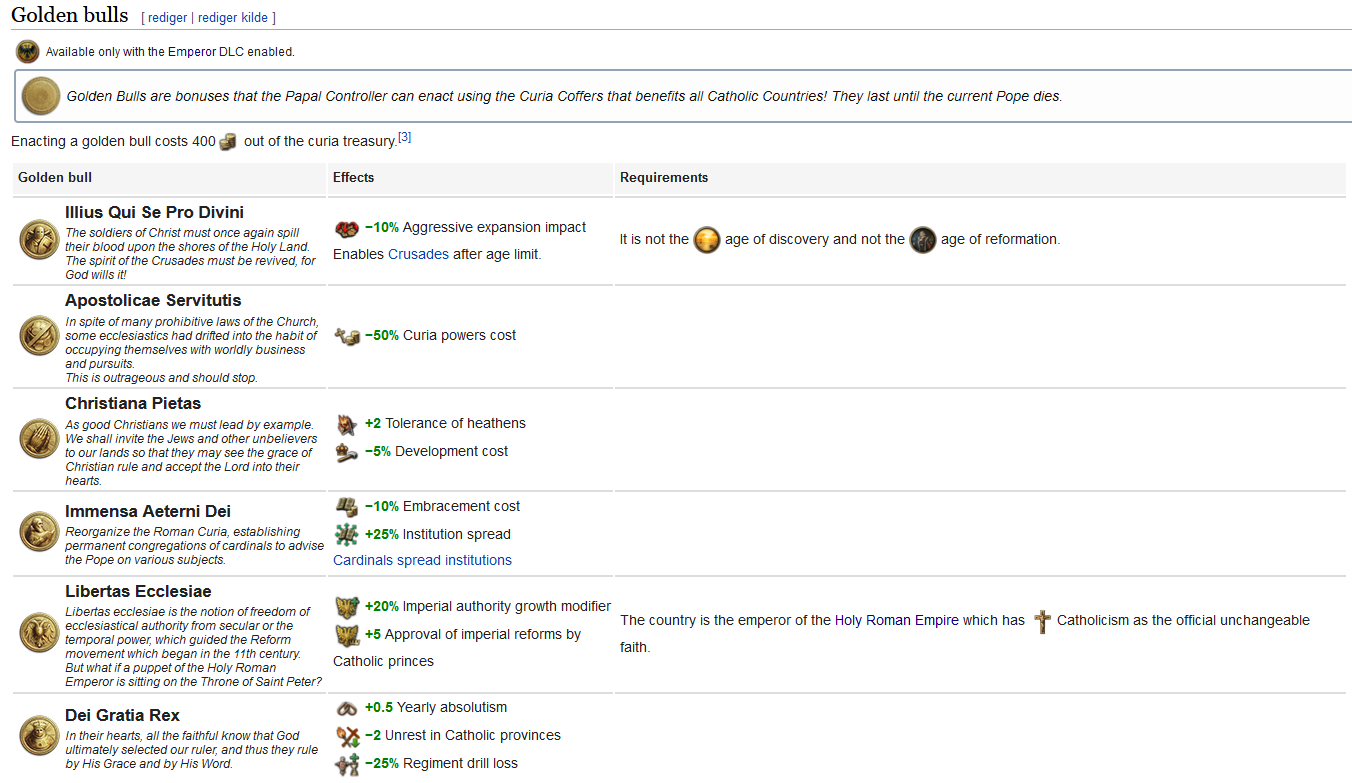Click the institution spread icon
The width and height of the screenshot is (1352, 783).
coord(346,534)
